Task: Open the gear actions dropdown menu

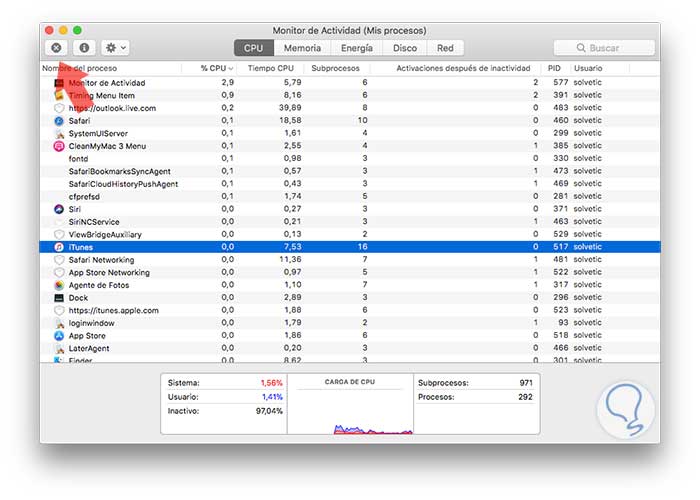Action: click(115, 48)
